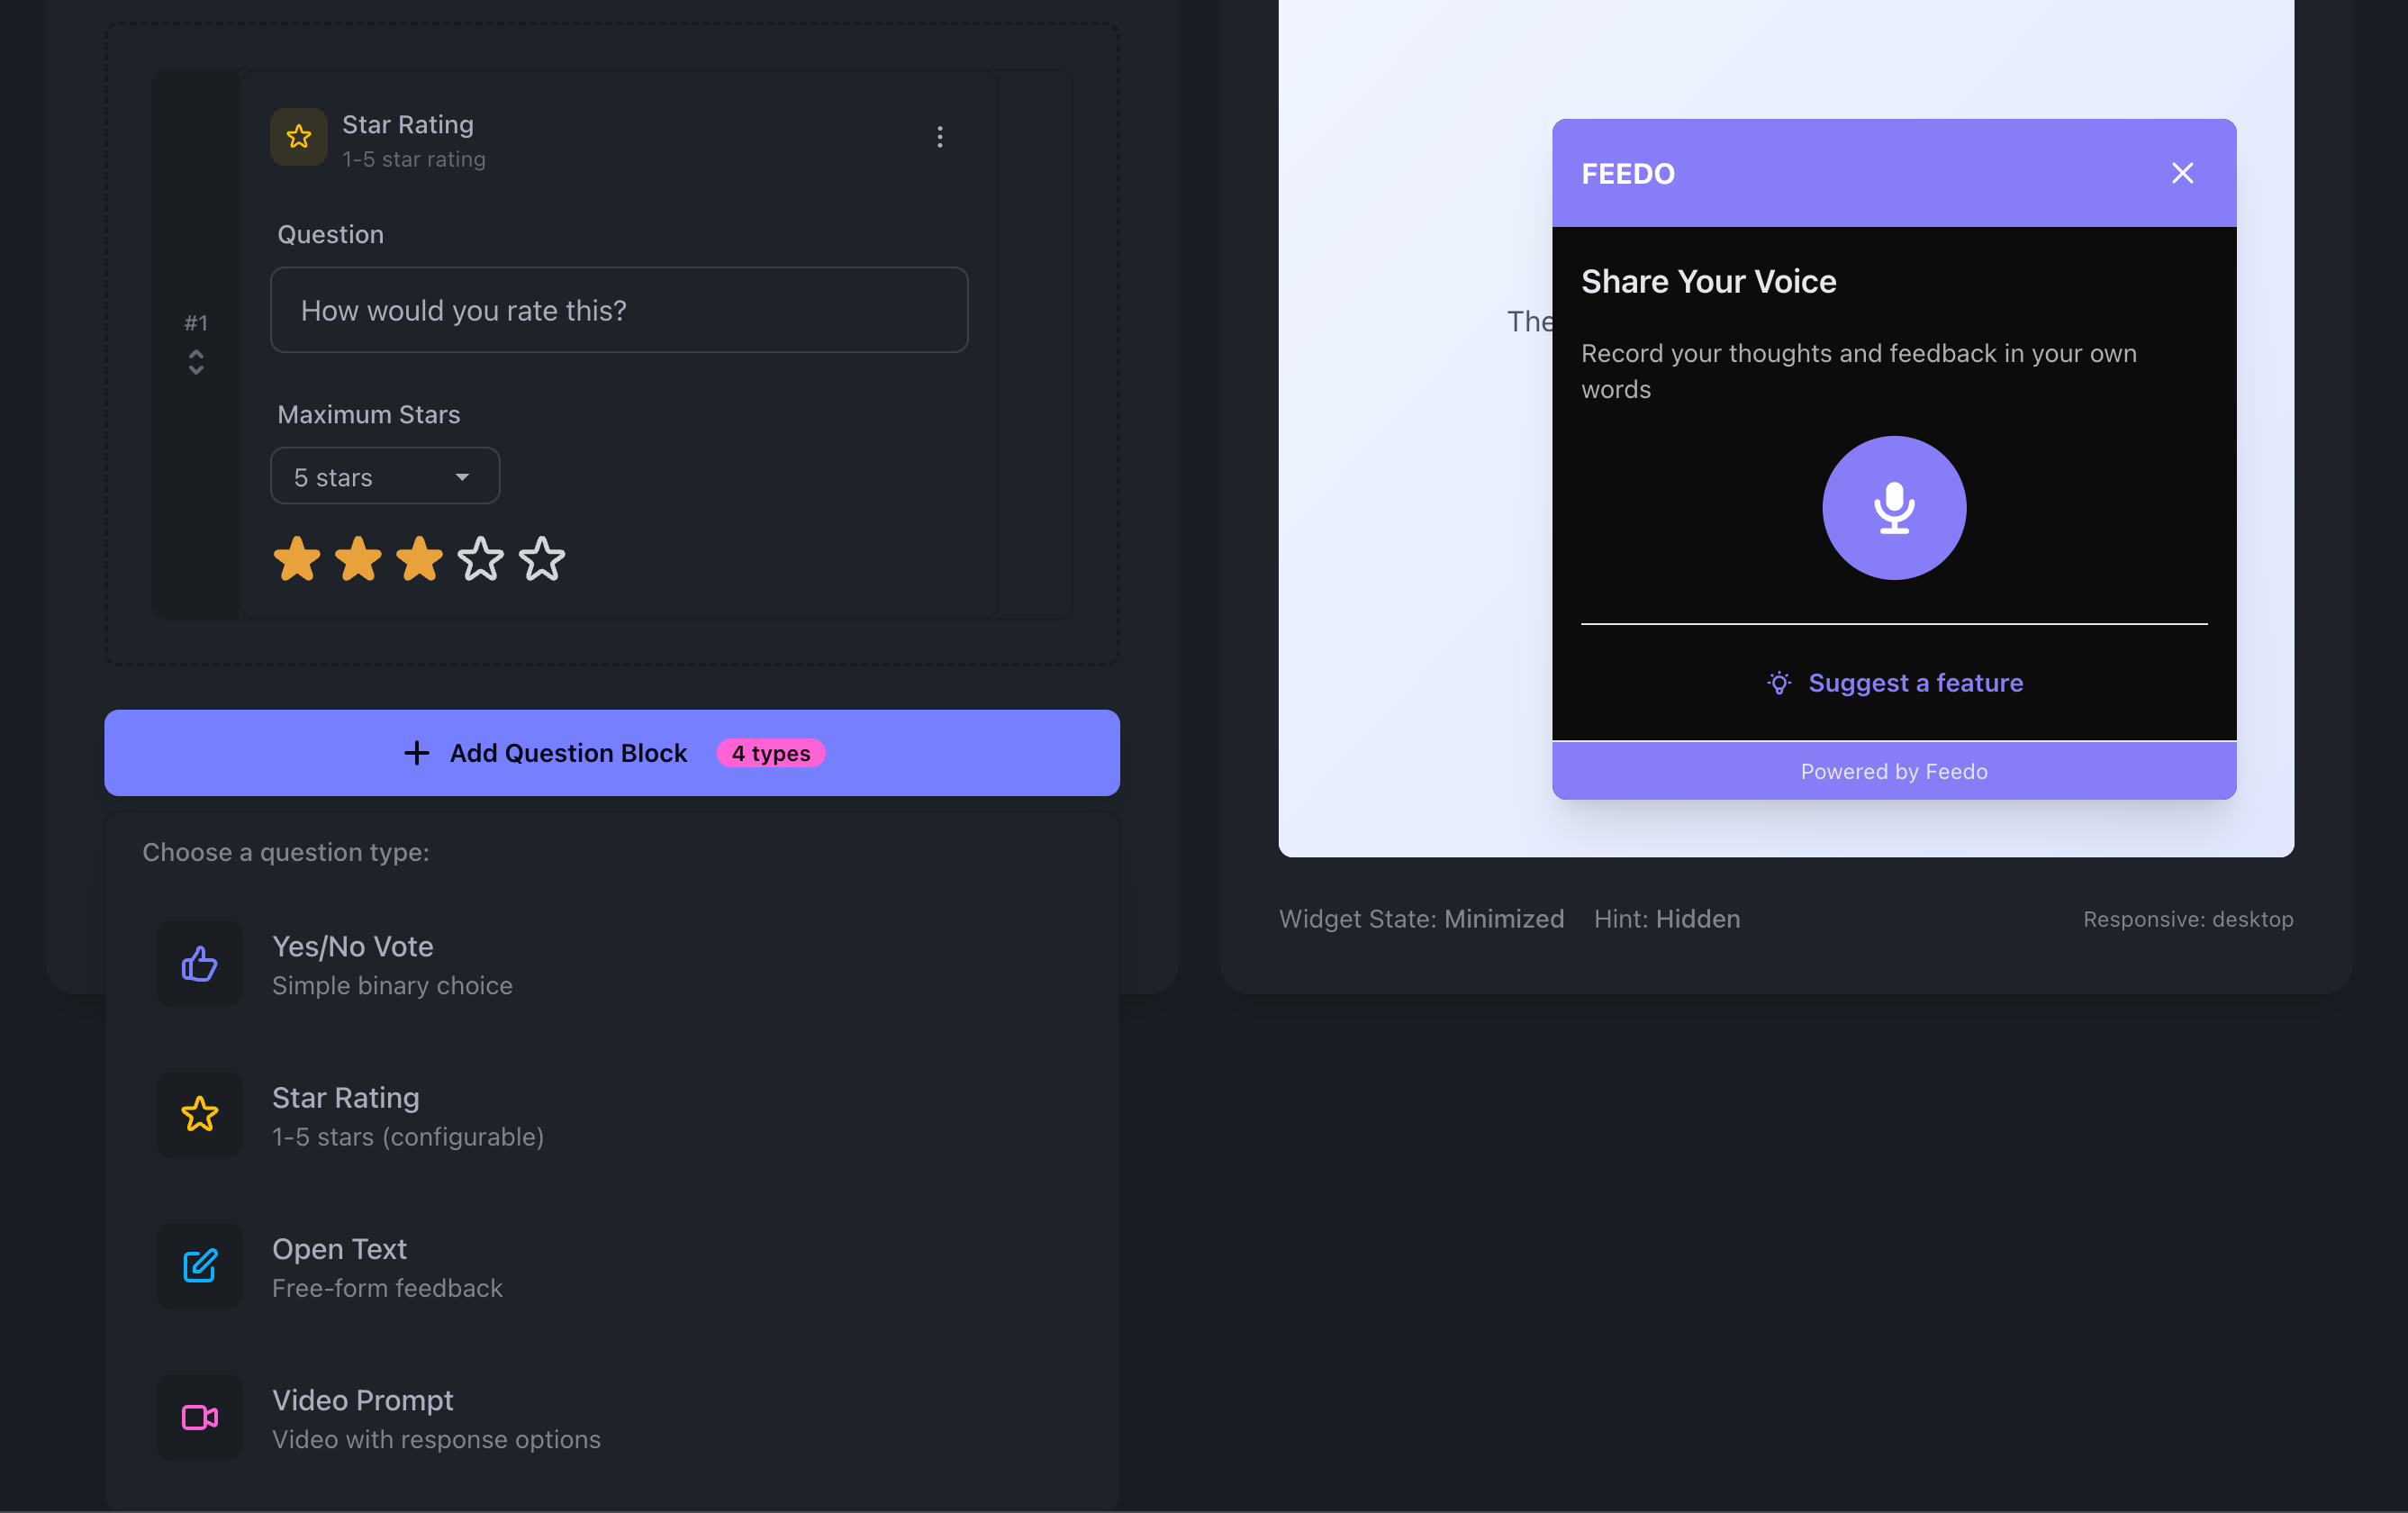Screen dimensions: 2408x1513
Task: Click the Suggest a feature link
Action: tap(1915, 683)
